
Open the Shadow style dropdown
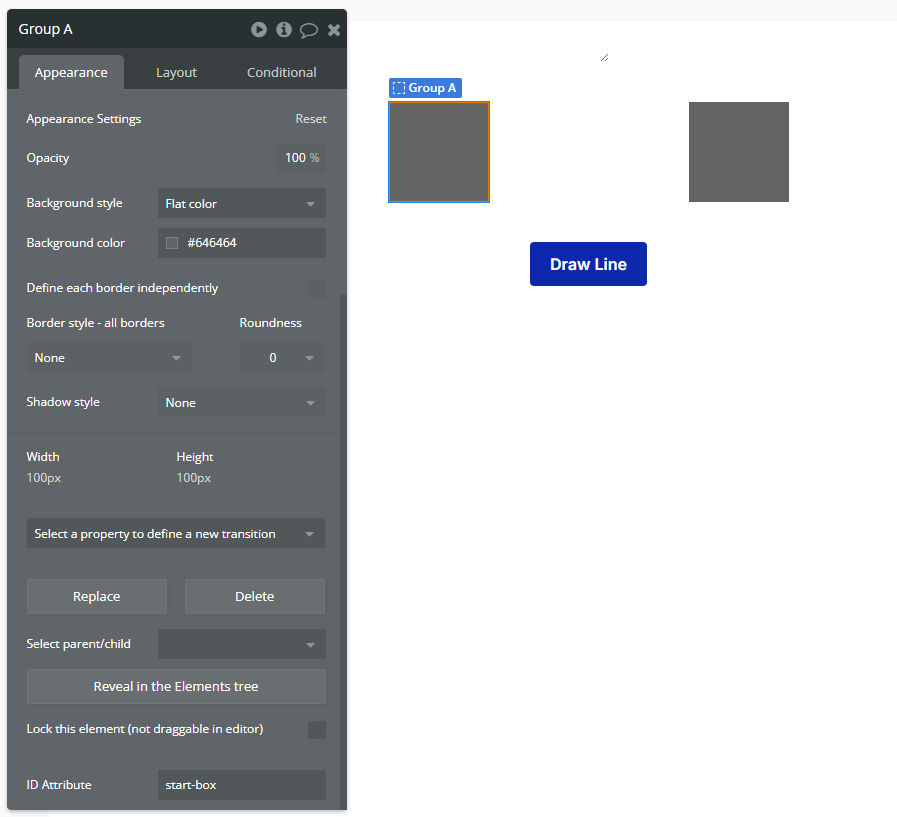pyautogui.click(x=241, y=402)
